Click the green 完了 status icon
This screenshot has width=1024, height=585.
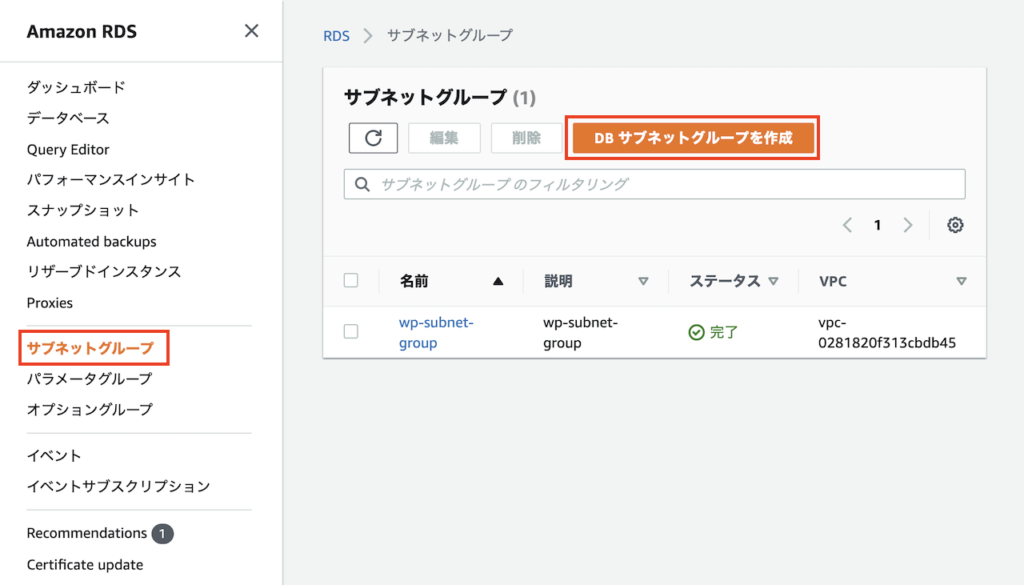(697, 332)
